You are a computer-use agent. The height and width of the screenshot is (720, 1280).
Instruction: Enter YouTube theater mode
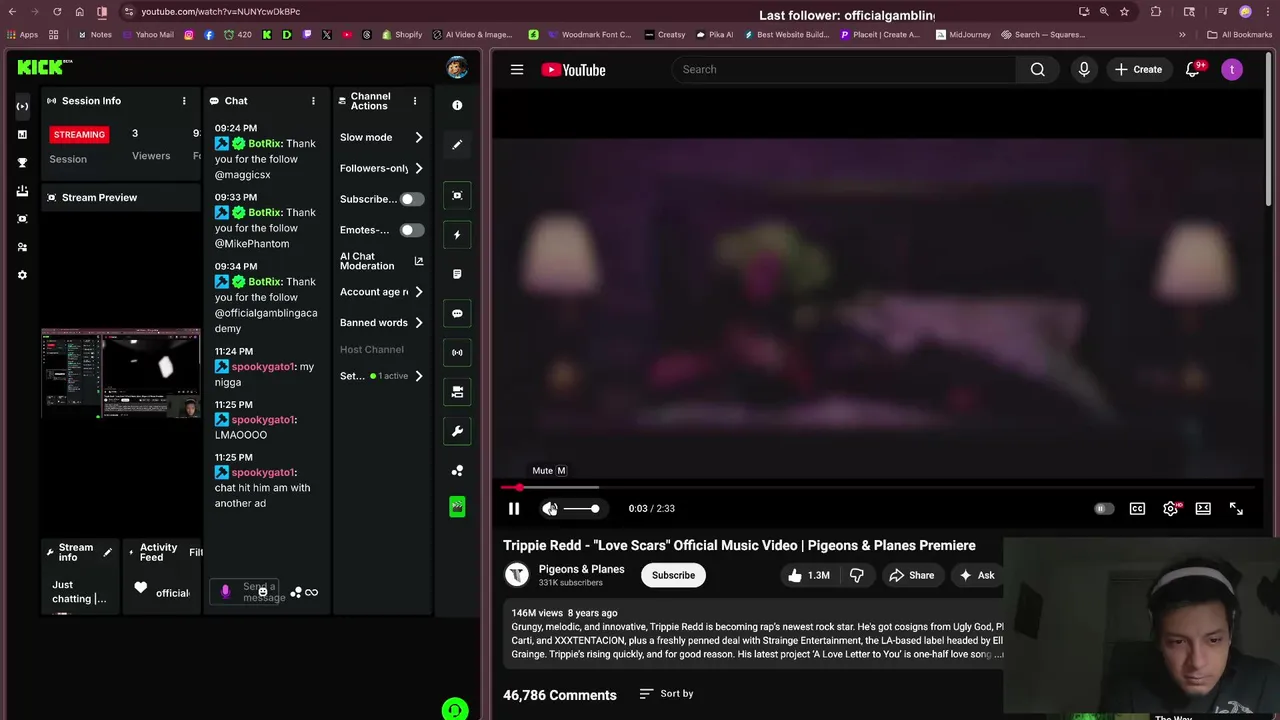pyautogui.click(x=1203, y=509)
